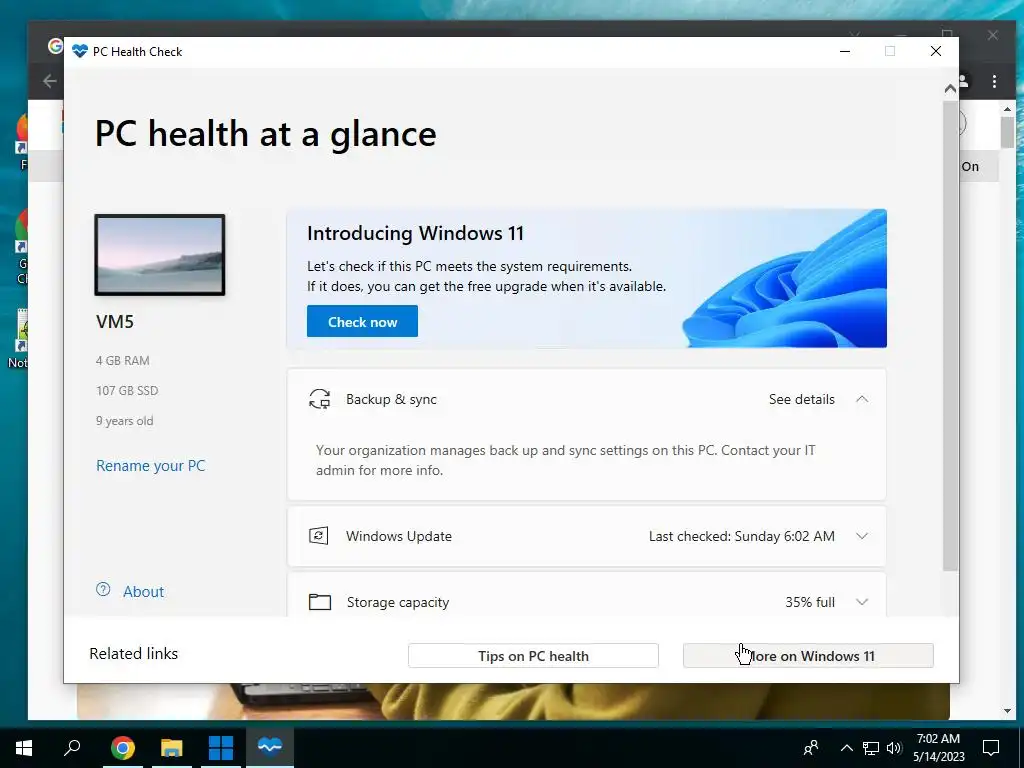The width and height of the screenshot is (1024, 768).
Task: Click the Windows Update icon
Action: coord(319,536)
